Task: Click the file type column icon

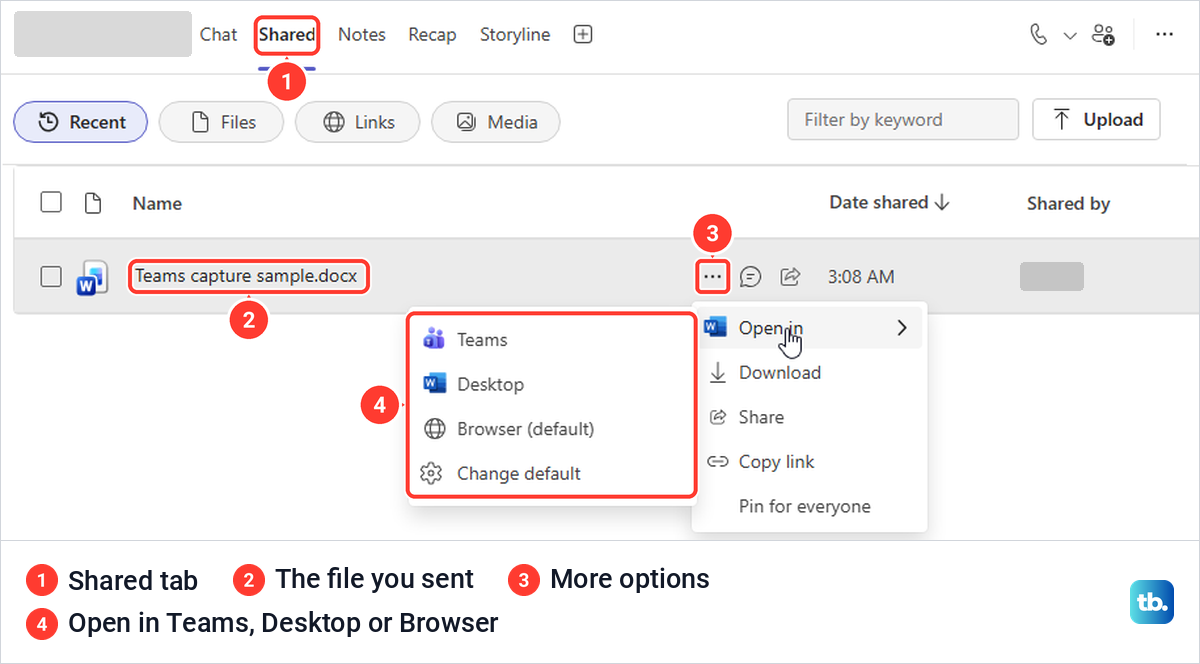Action: coord(93,203)
